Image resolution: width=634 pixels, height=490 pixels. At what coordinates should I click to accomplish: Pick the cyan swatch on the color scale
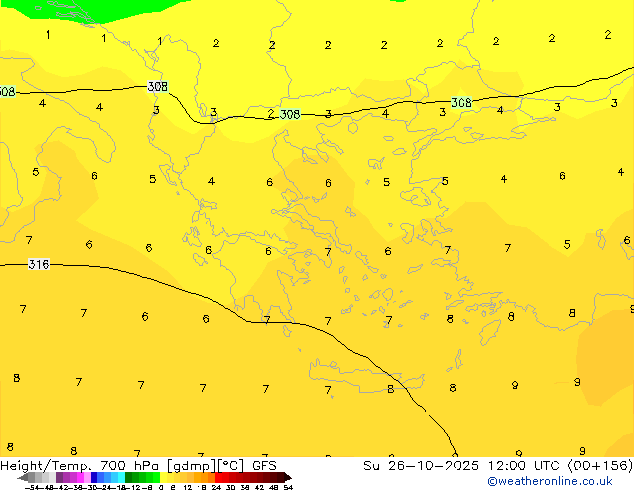tap(121, 477)
